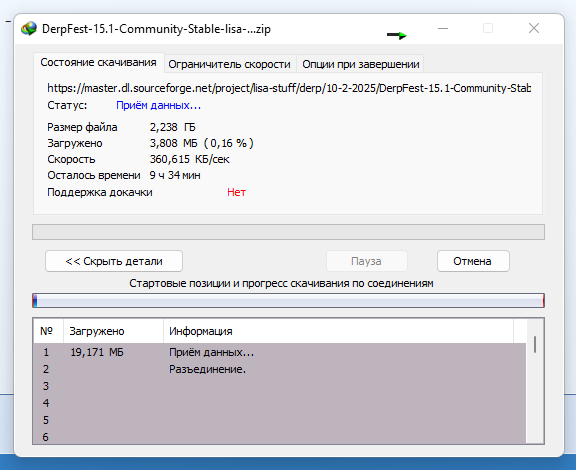Select connection row number 4

pos(280,403)
